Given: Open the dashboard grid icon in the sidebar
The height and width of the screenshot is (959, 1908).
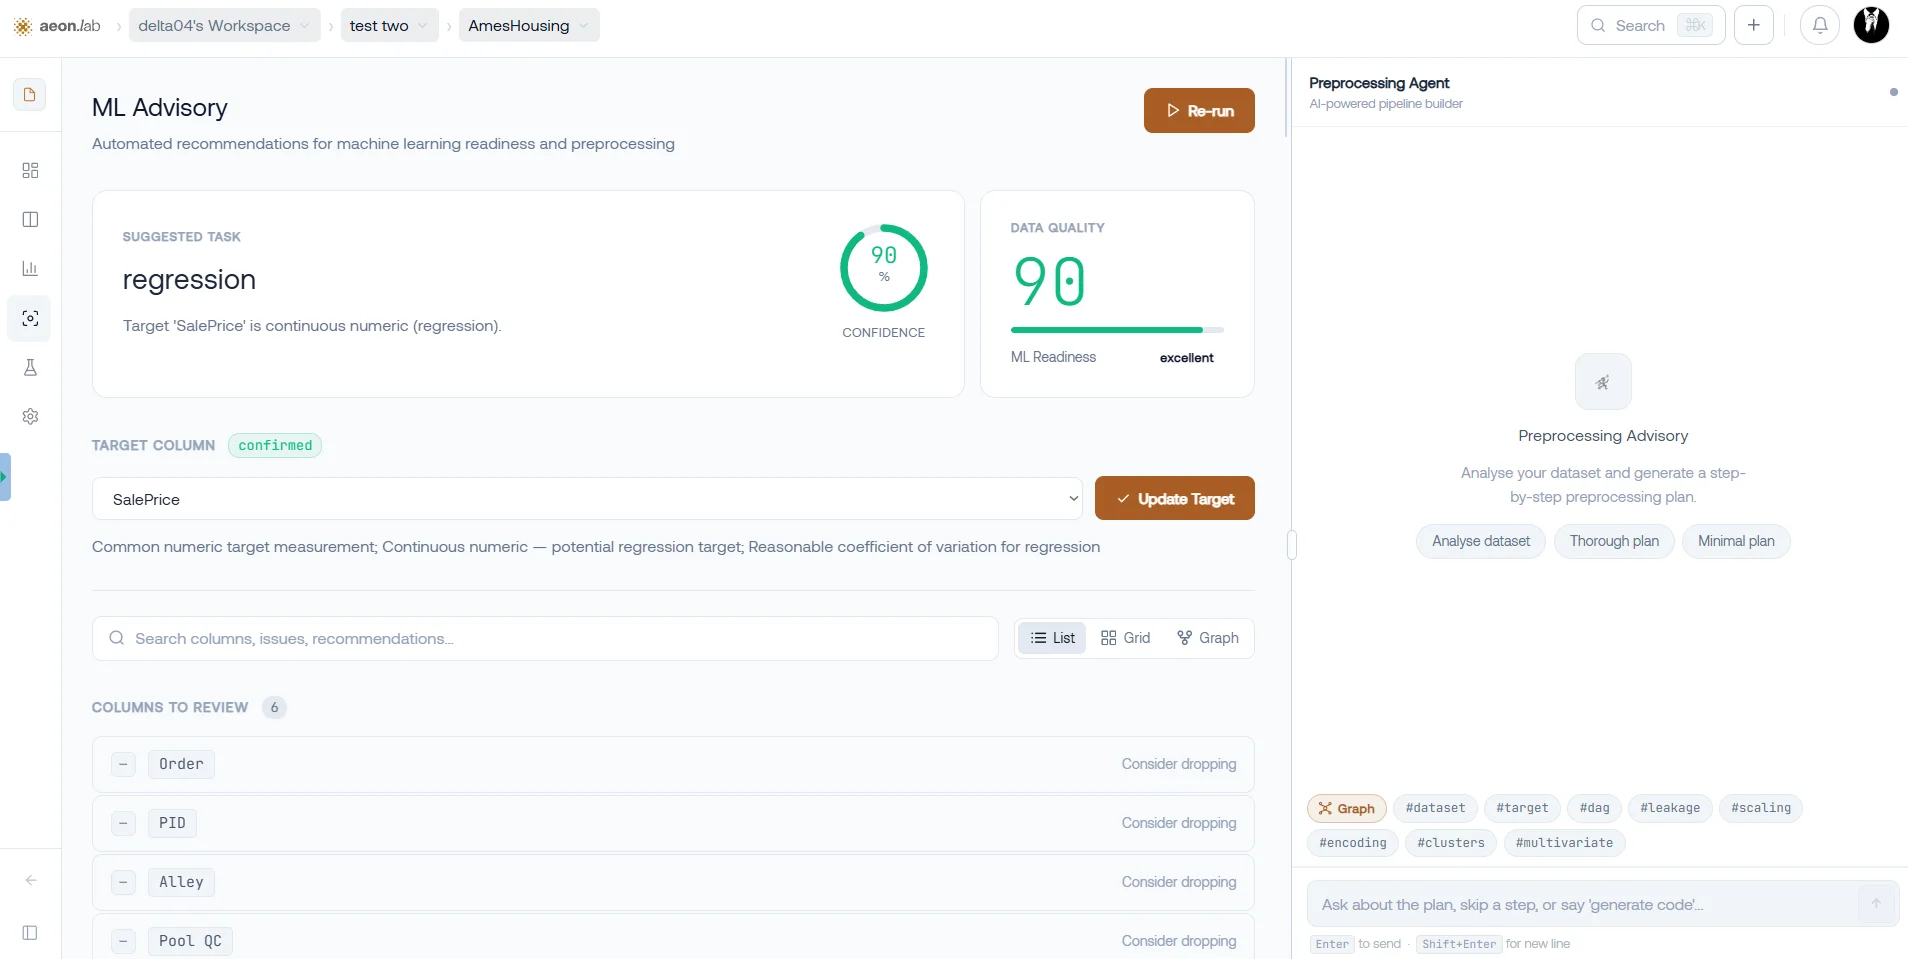Looking at the screenshot, I should click(30, 171).
